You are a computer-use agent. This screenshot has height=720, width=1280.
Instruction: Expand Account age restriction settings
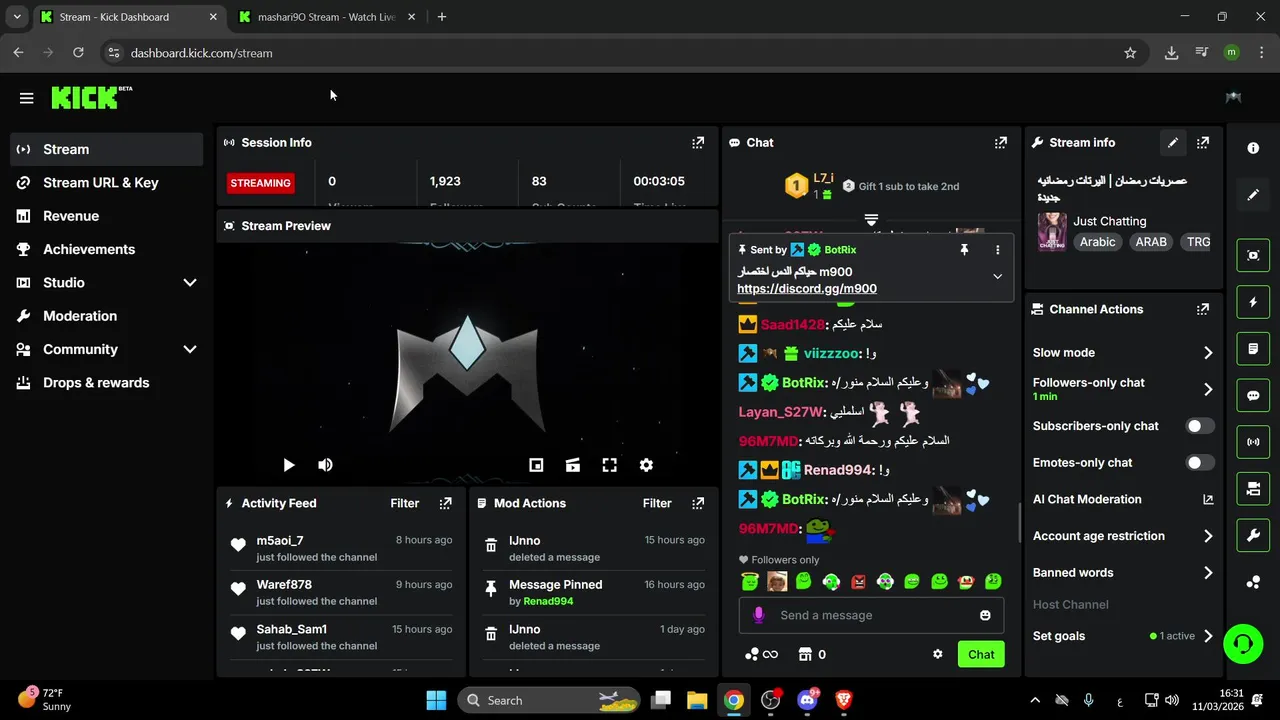click(x=1208, y=536)
